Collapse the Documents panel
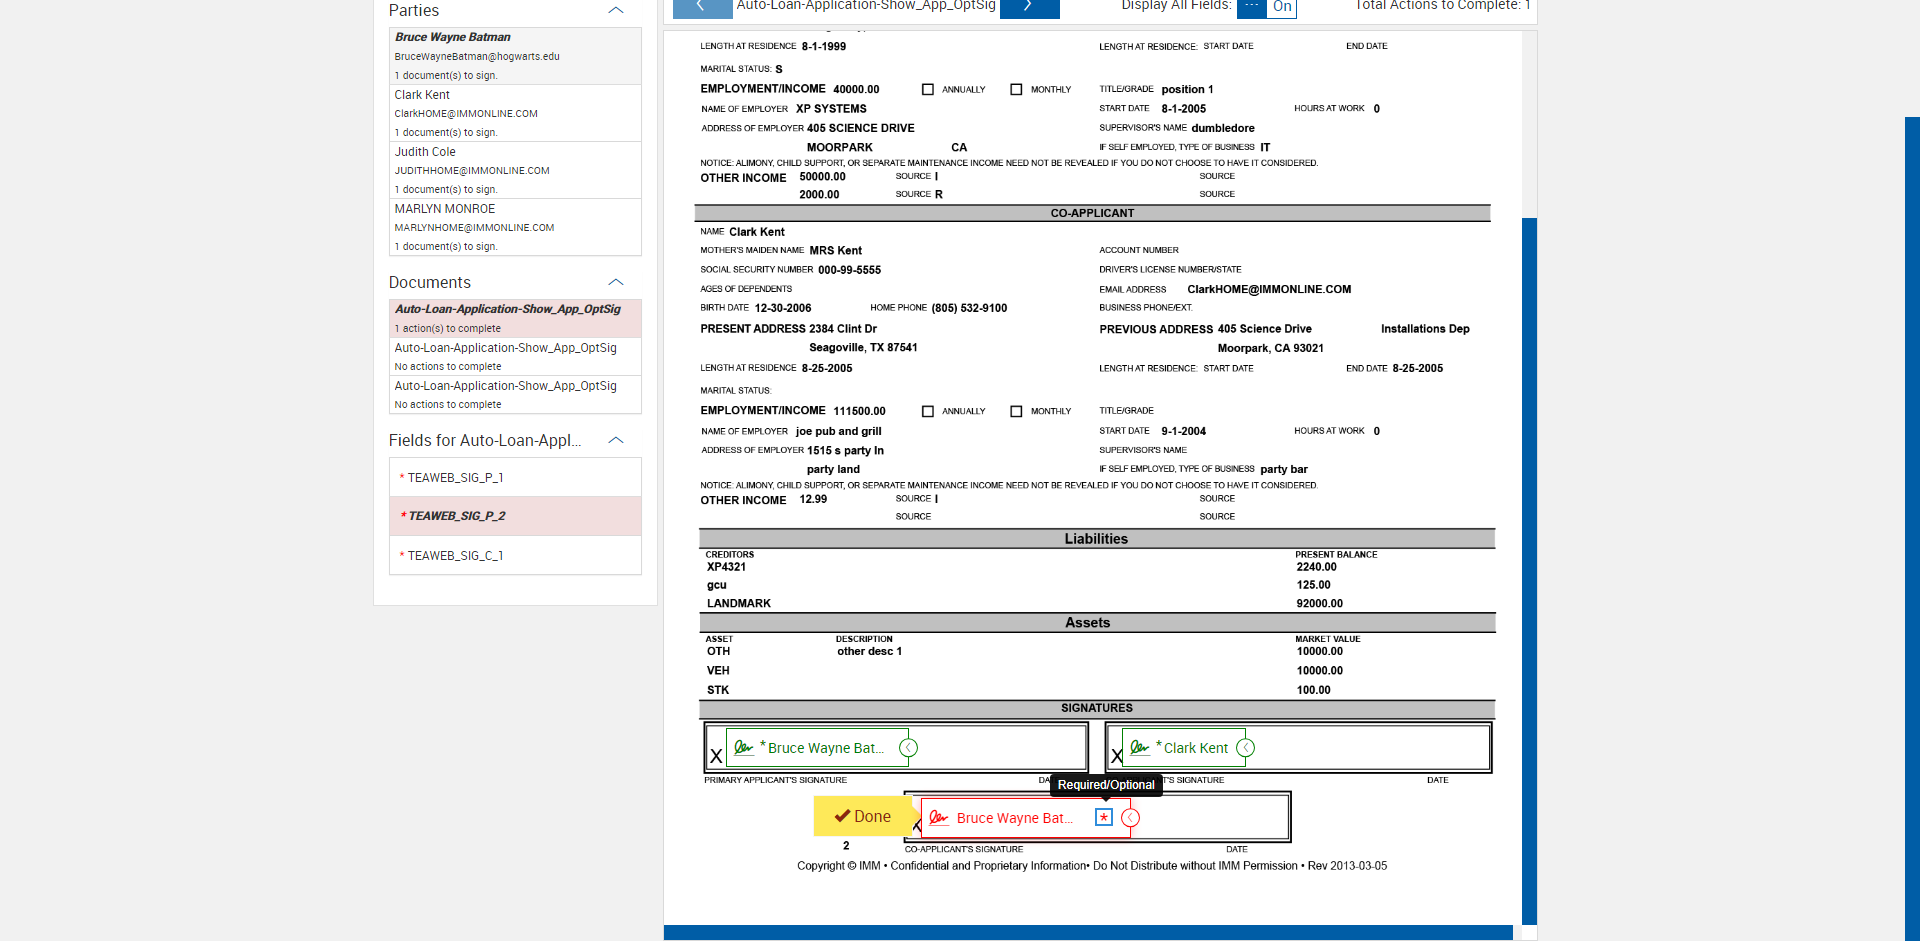 click(616, 282)
